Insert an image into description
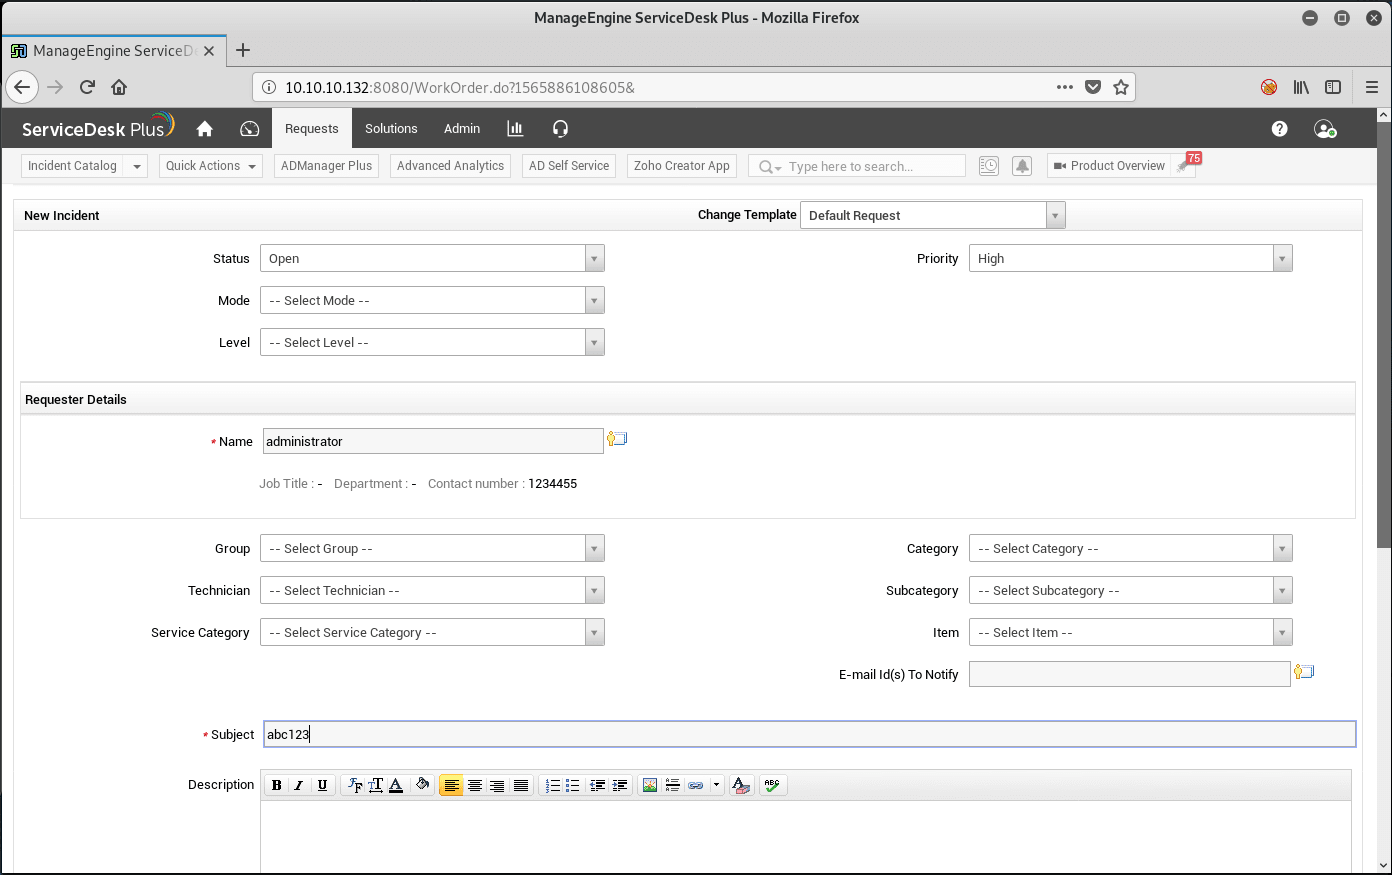Image resolution: width=1392 pixels, height=875 pixels. [x=650, y=785]
